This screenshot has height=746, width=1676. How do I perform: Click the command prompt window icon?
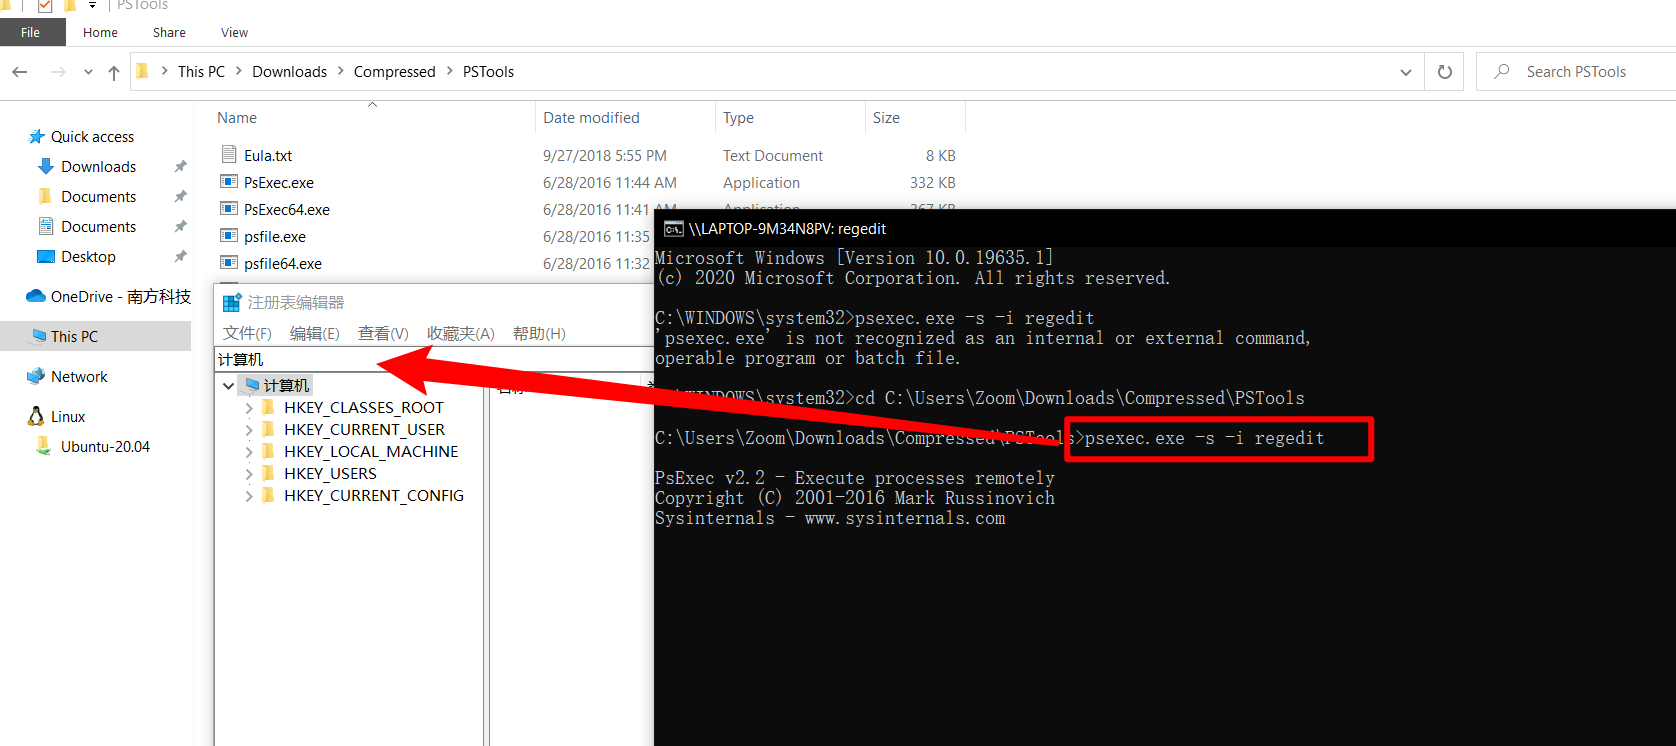674,229
